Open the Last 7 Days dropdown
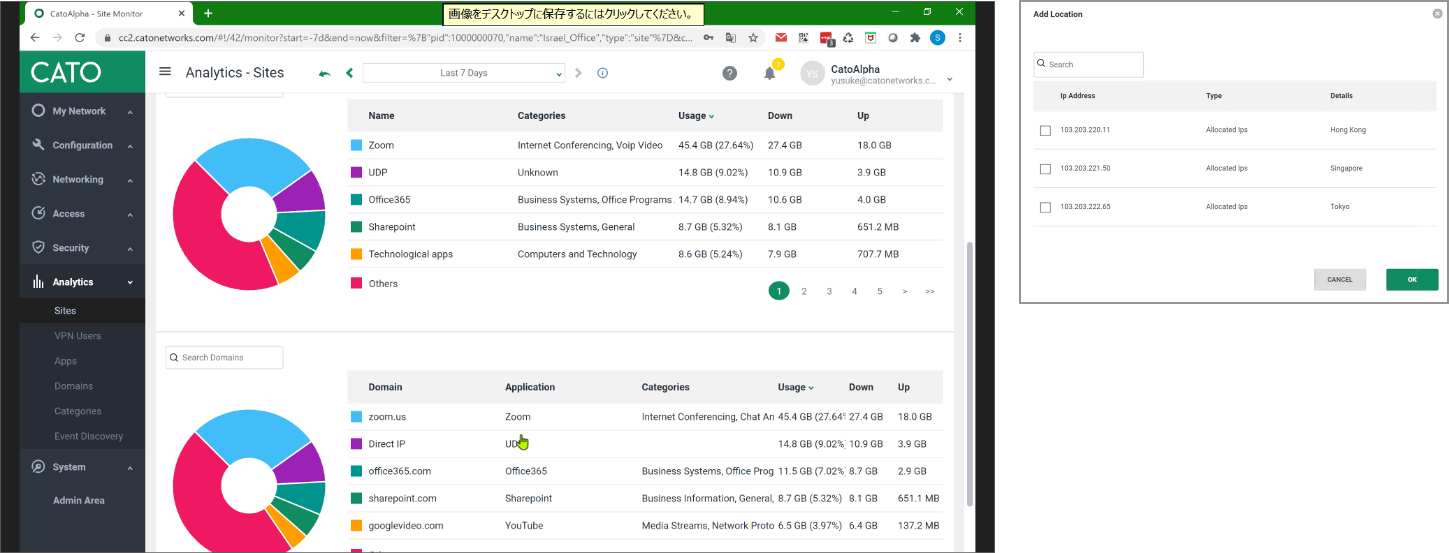Screen dimensions: 1449x553 (x=464, y=73)
